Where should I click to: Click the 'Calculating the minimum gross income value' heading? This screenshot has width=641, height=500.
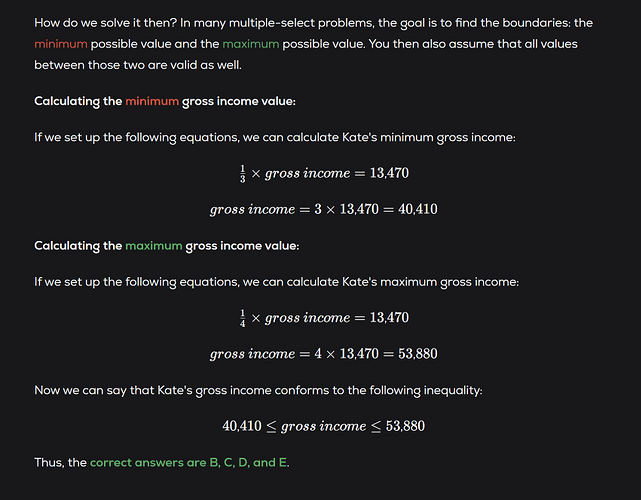165,101
